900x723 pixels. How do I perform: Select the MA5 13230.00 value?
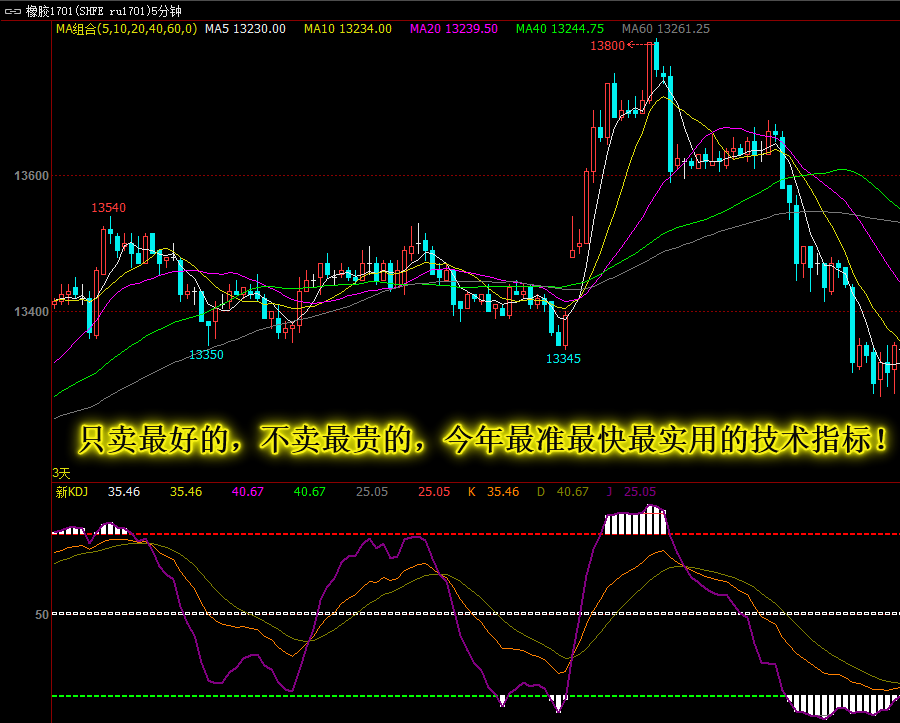[245, 29]
